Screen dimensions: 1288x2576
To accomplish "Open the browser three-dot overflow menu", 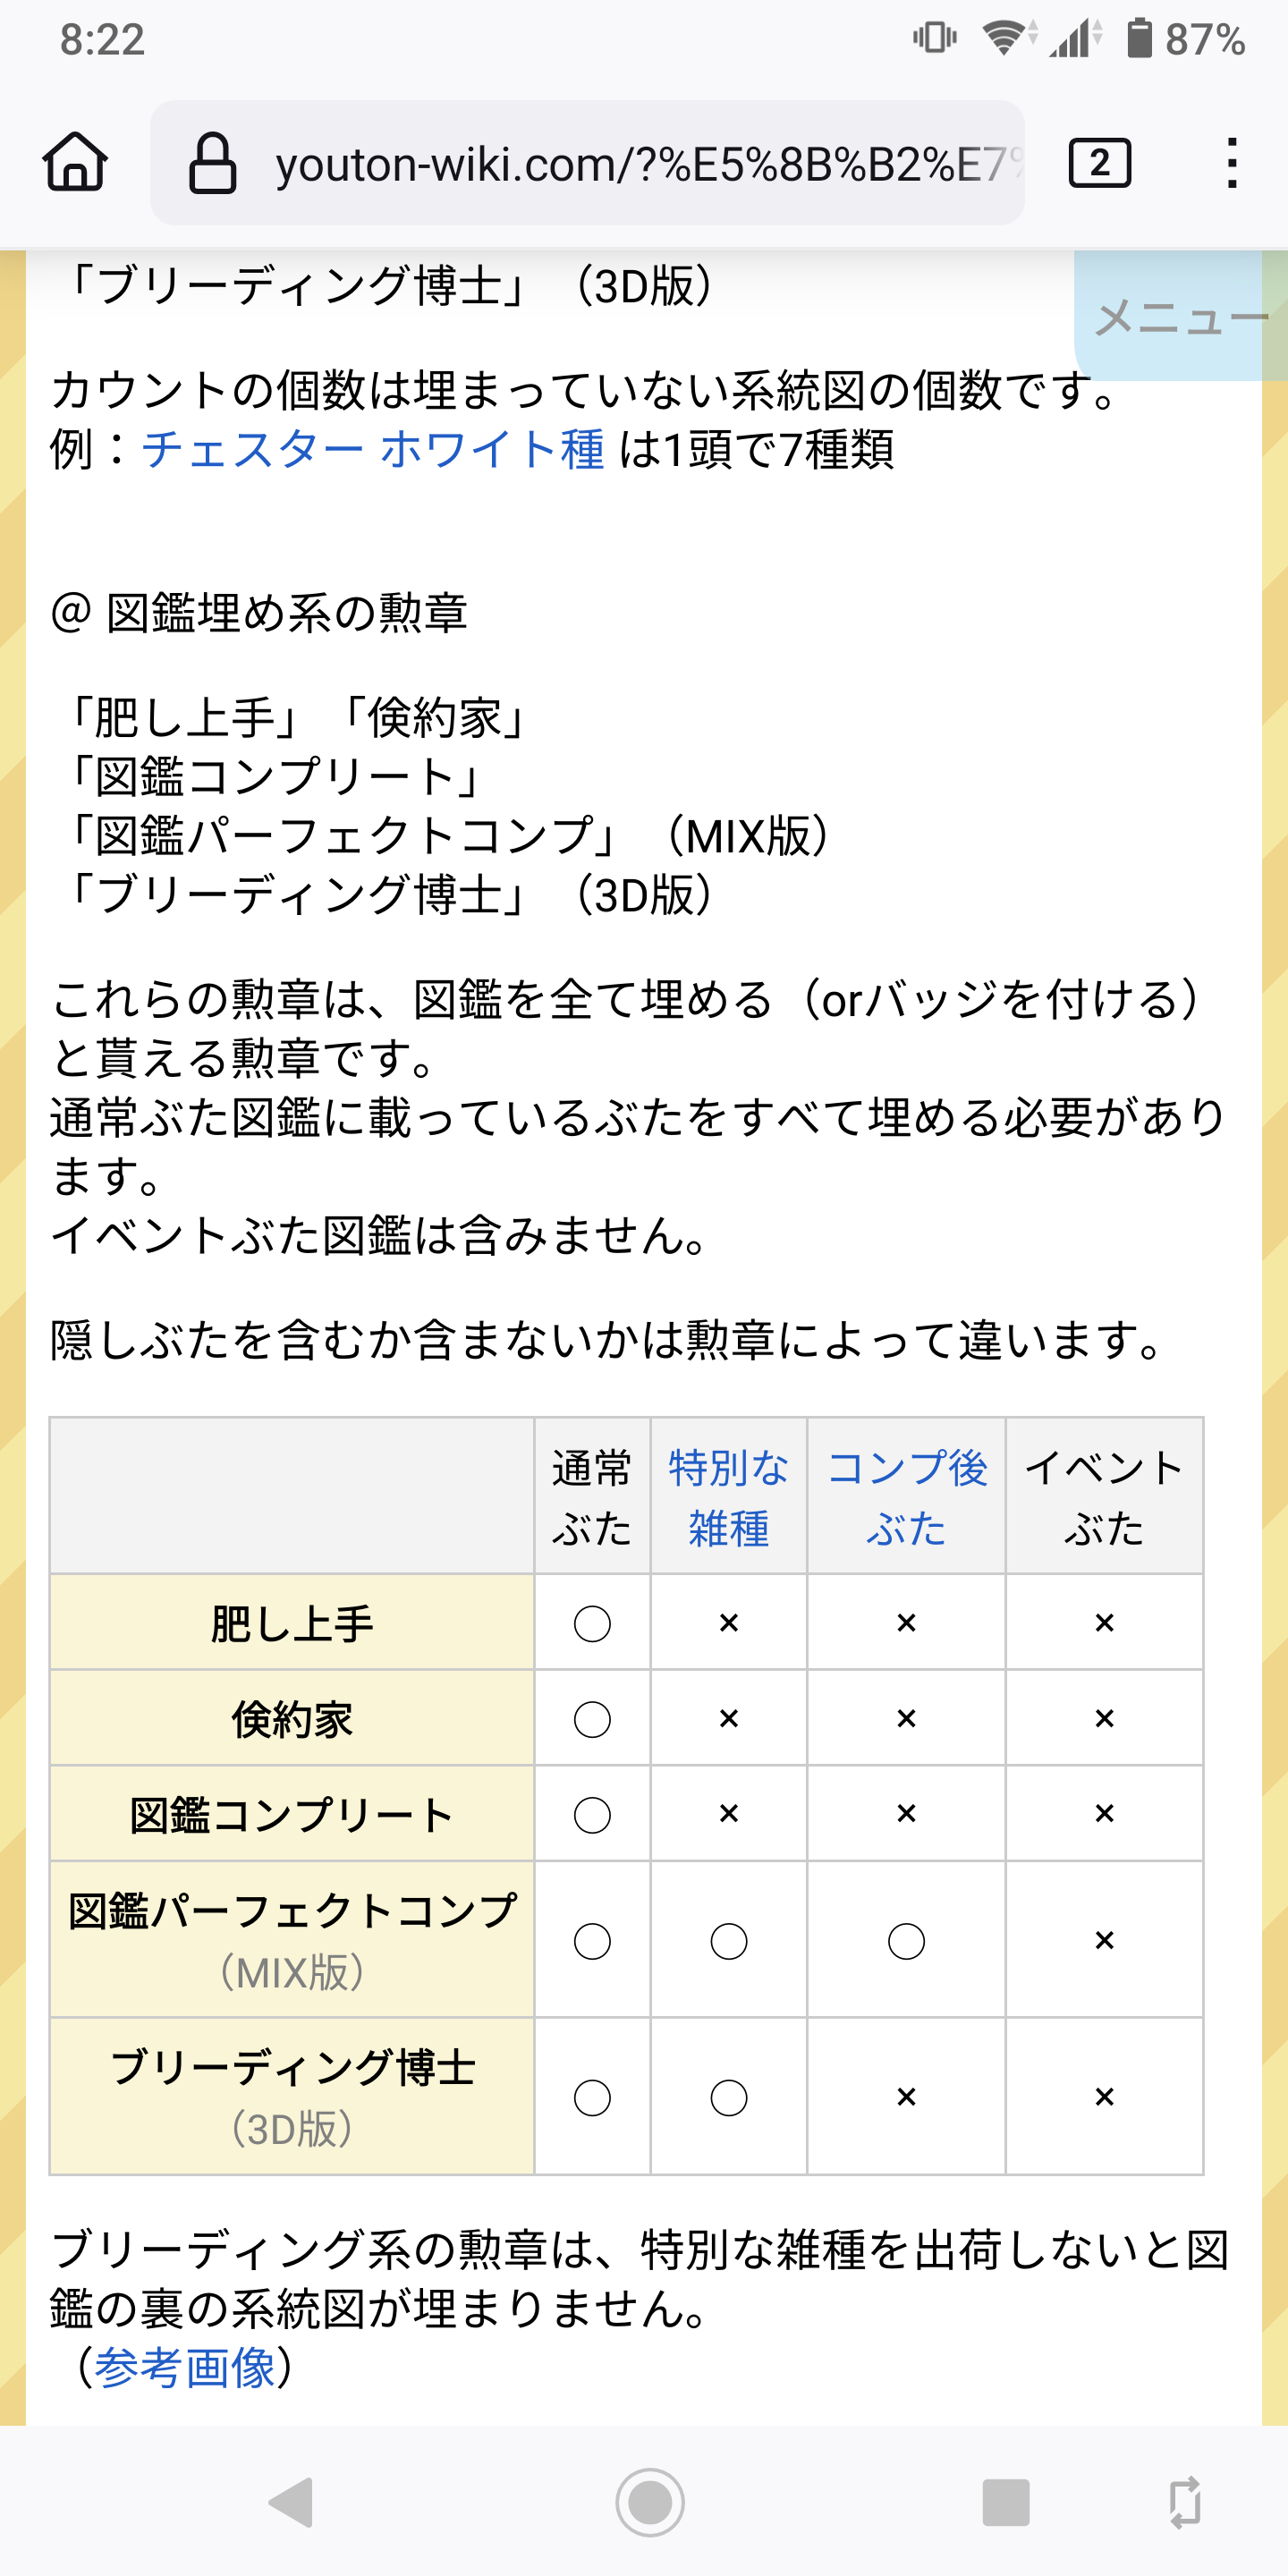I will [x=1232, y=163].
